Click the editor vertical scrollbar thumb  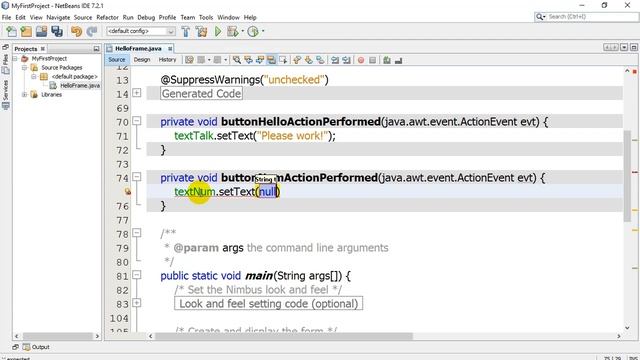point(627,176)
